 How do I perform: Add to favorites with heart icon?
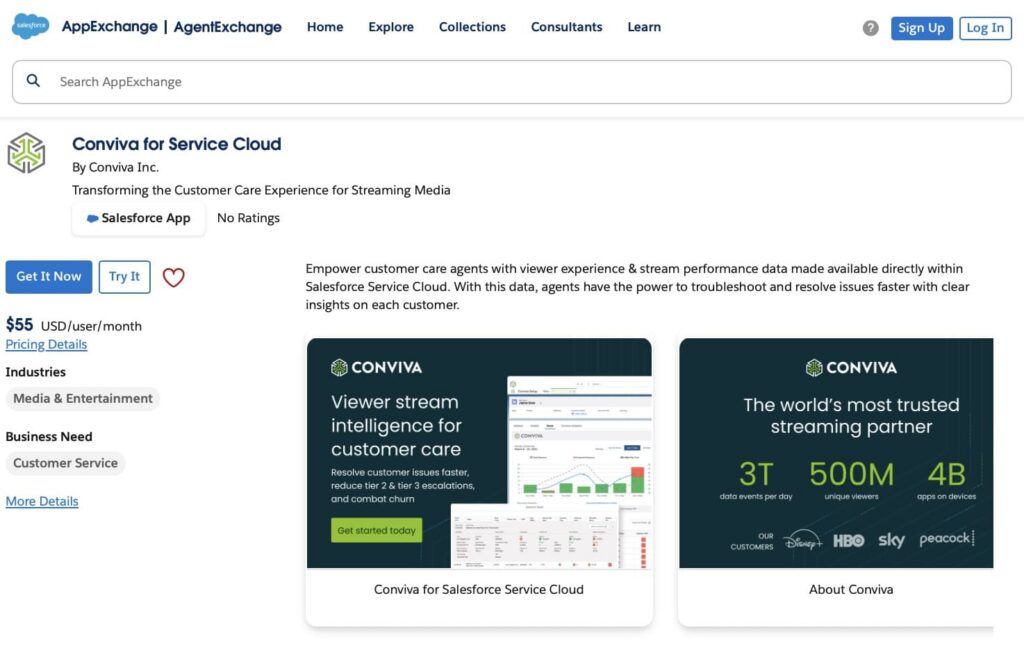(x=173, y=277)
